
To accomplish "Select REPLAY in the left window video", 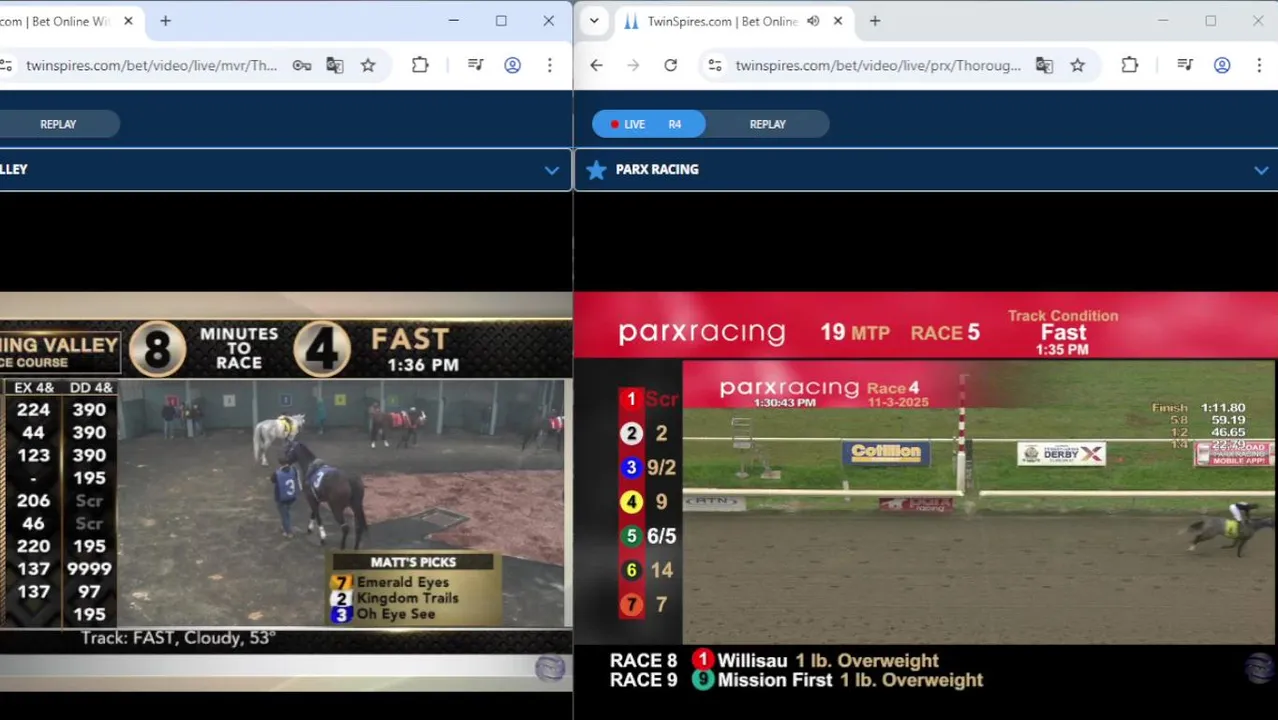I will point(58,124).
